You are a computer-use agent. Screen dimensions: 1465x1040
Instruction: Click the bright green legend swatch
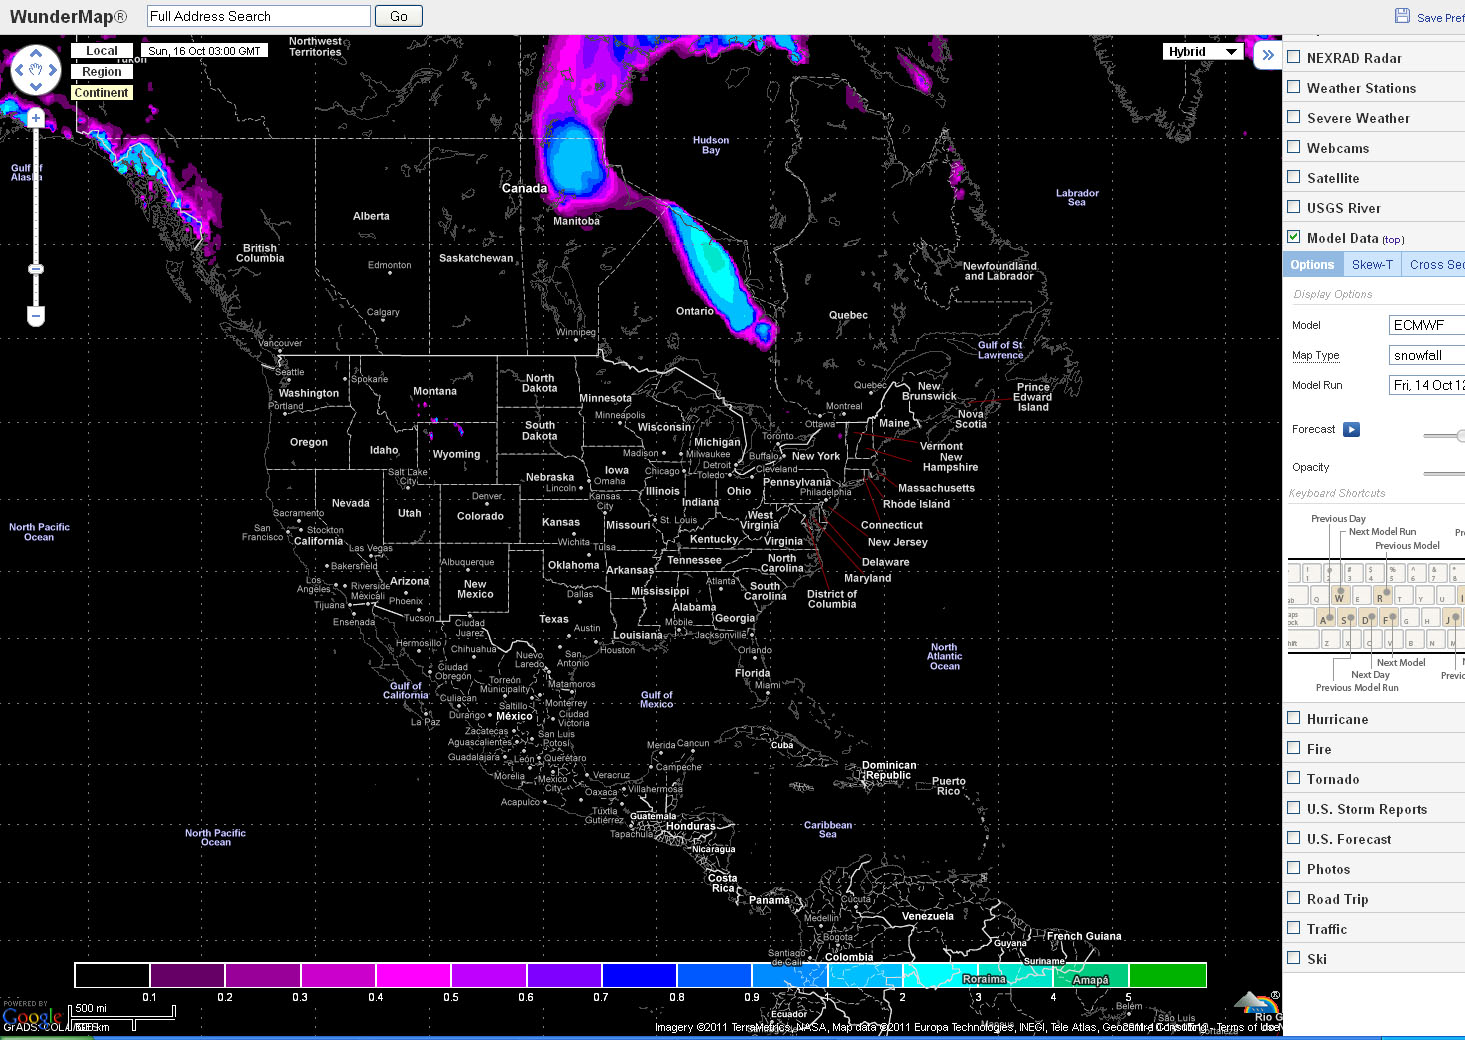point(1167,975)
